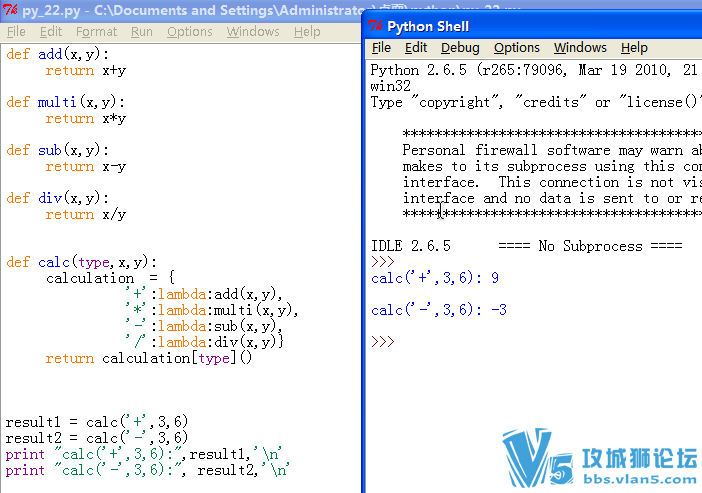Open Windows menu in the editor window
Screen dimensions: 702x493
(x=253, y=32)
